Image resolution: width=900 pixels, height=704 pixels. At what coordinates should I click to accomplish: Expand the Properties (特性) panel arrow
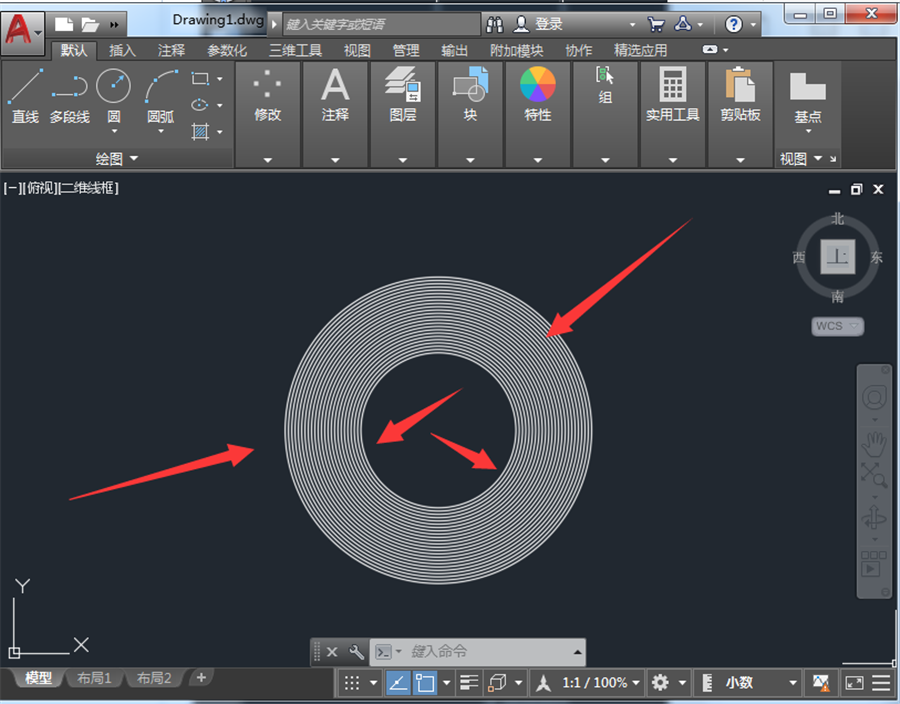point(538,160)
